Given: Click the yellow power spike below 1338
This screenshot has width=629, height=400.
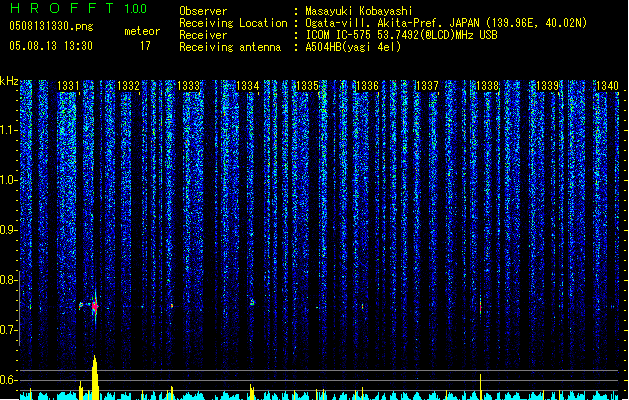Looking at the screenshot, I should [x=481, y=386].
